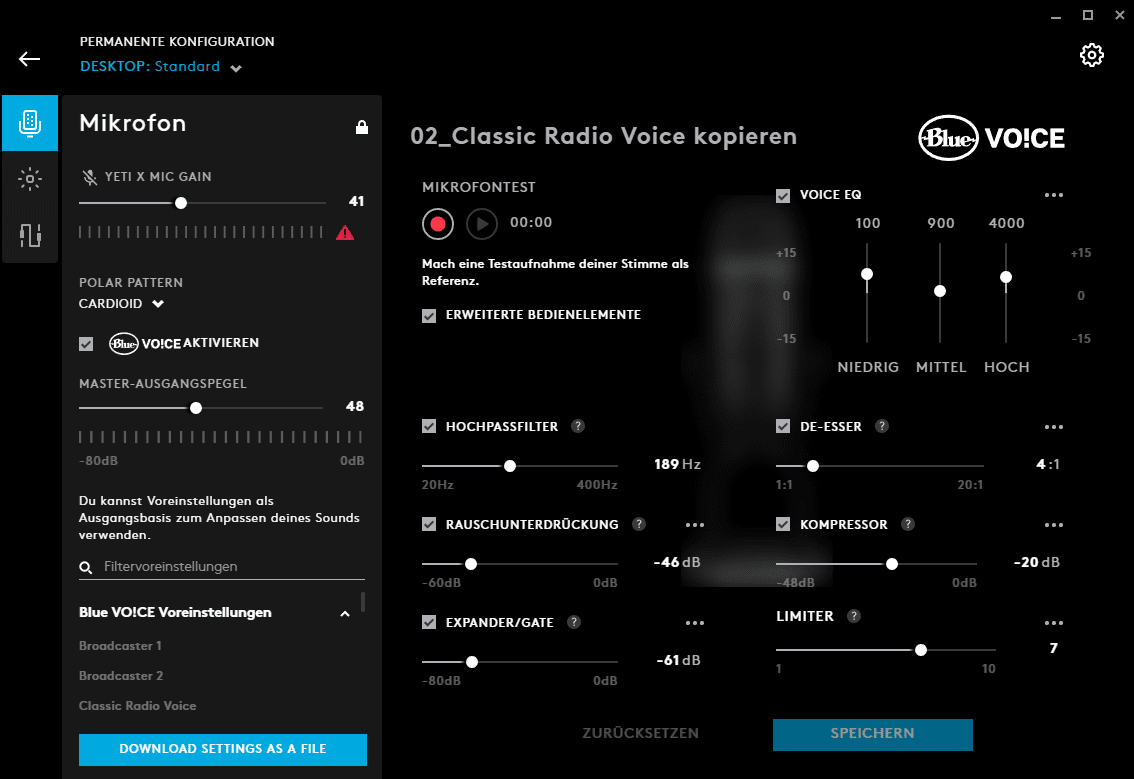Open Limiter more options dots
The height and width of the screenshot is (779, 1134).
tap(1054, 623)
